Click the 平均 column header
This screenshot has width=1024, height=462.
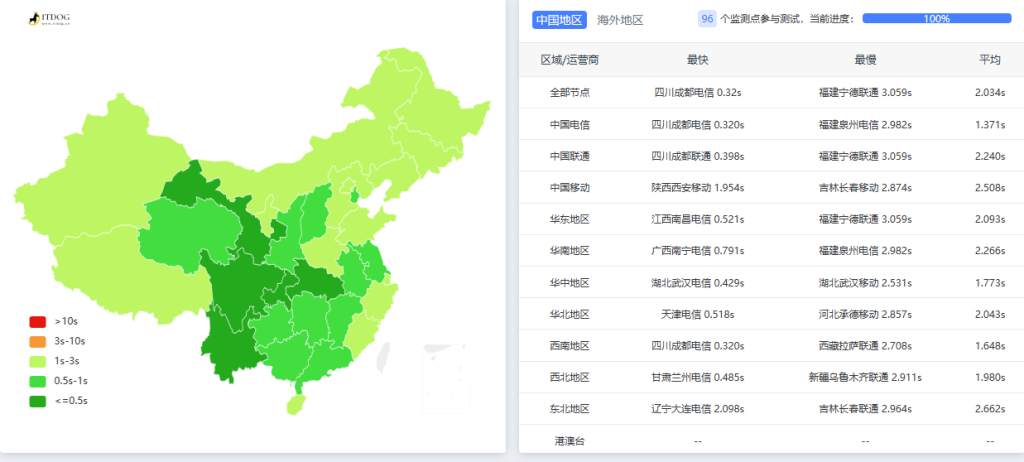[989, 60]
